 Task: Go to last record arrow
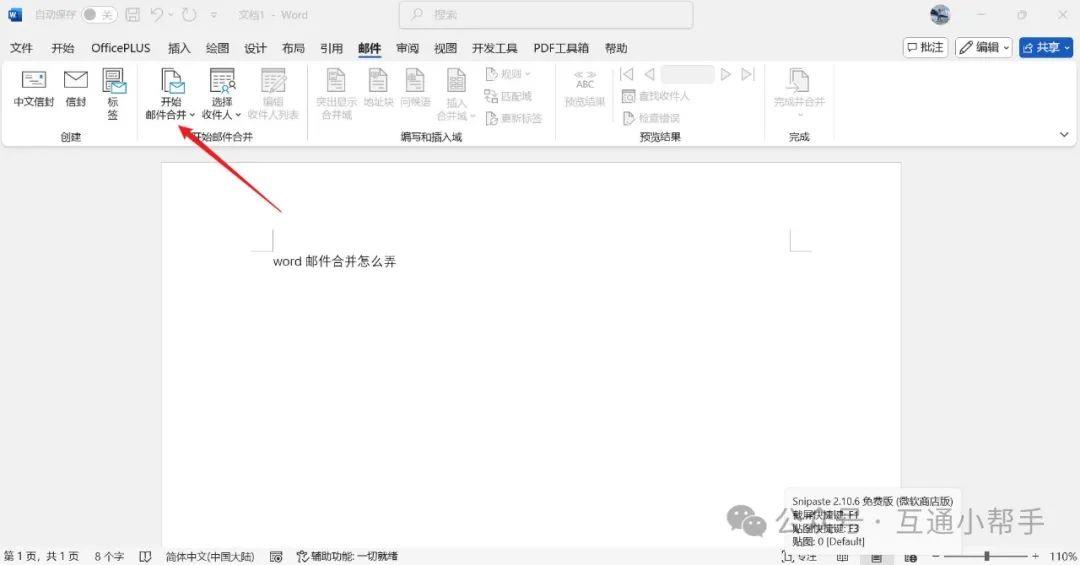click(748, 74)
